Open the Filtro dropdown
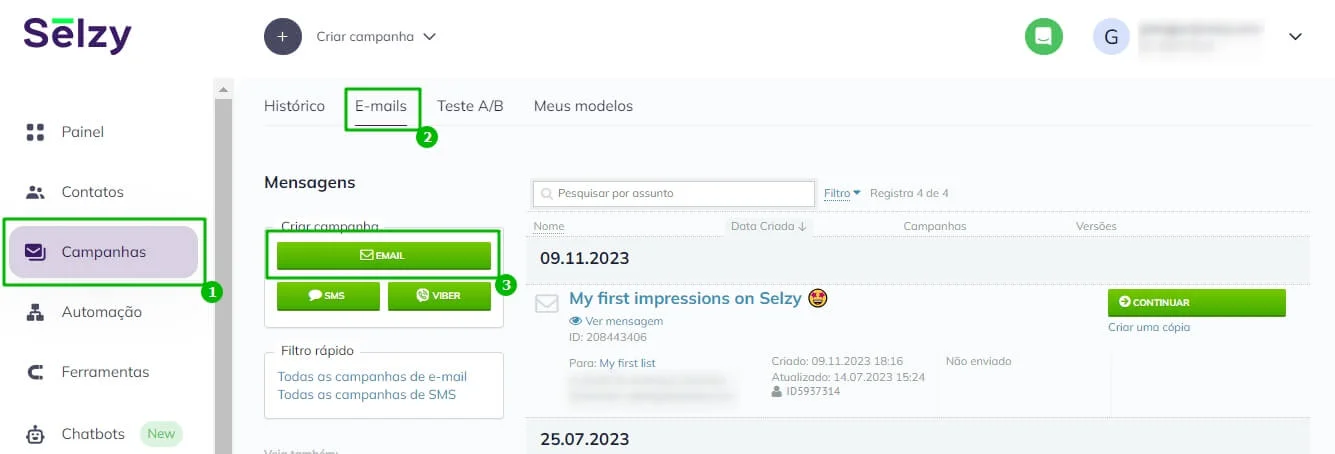Screen dimensions: 1335x454 pos(842,193)
